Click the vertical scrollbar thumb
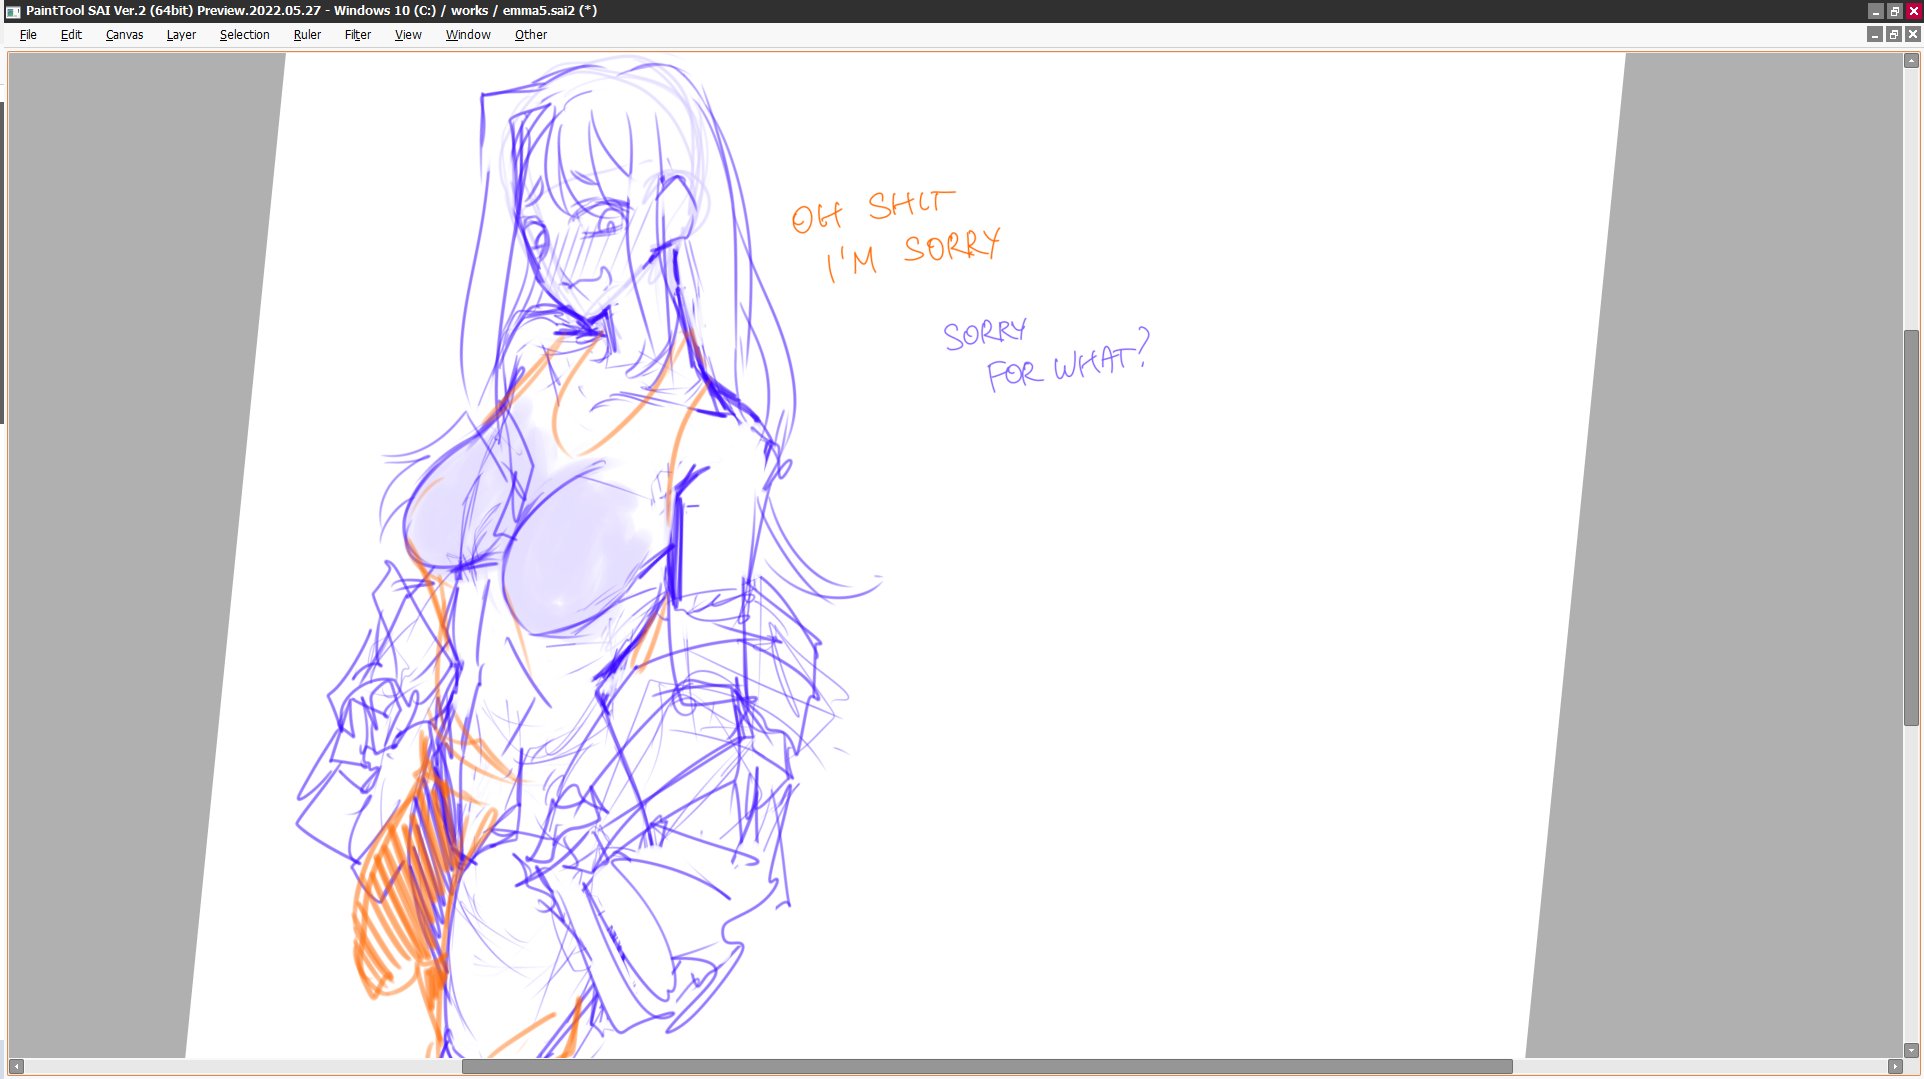The height and width of the screenshot is (1079, 1924). (1911, 528)
